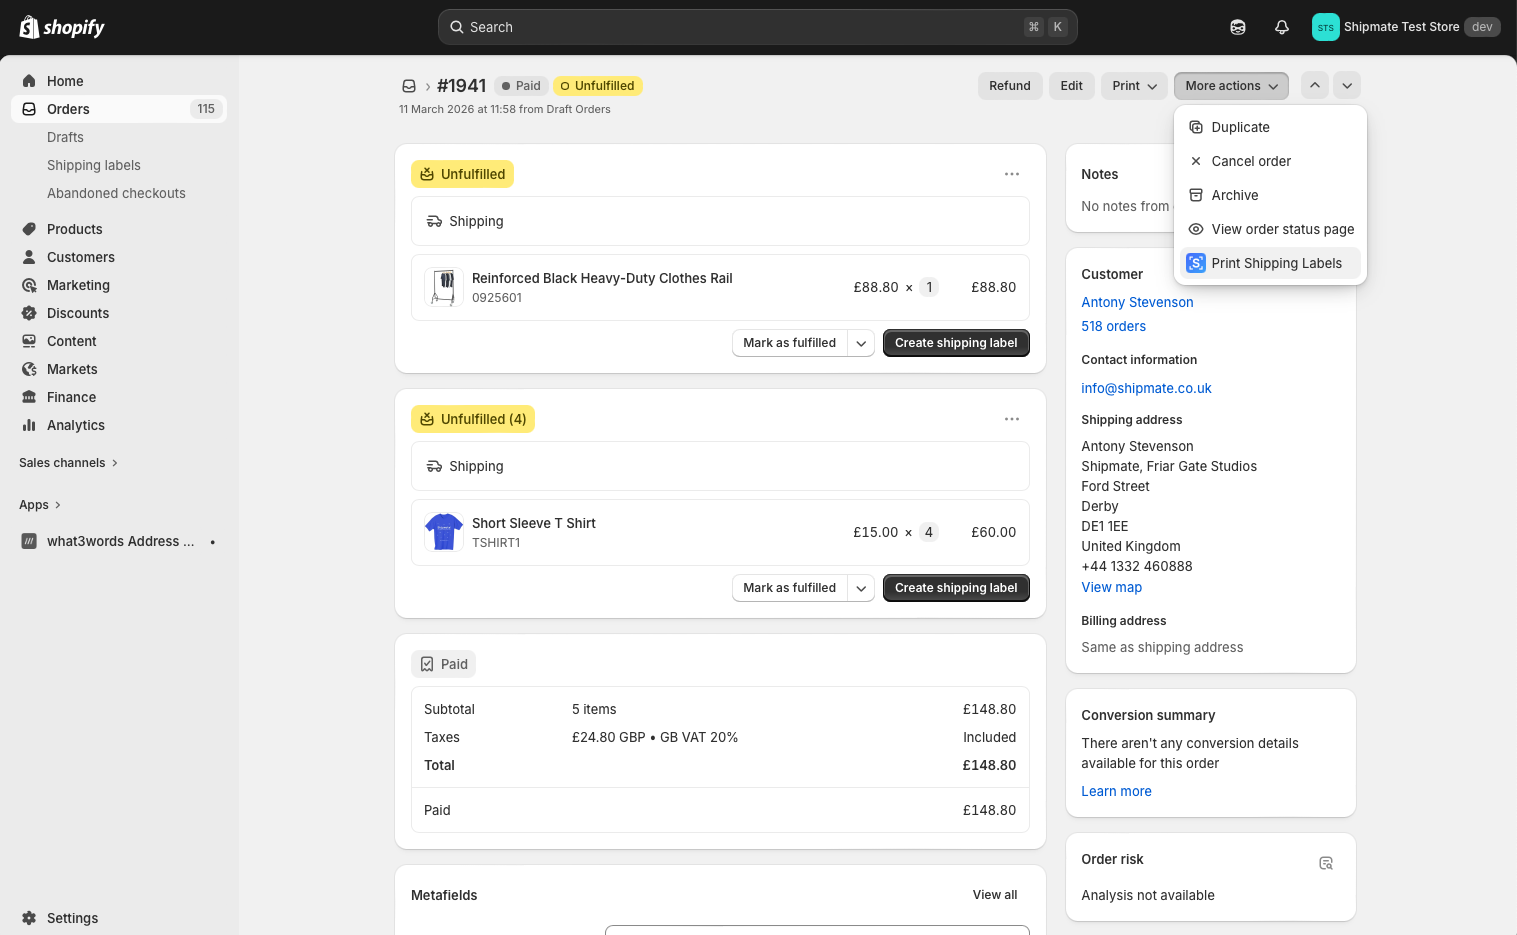The image size is (1517, 935).
Task: Select Duplicate from the More actions menu
Action: click(x=1240, y=127)
